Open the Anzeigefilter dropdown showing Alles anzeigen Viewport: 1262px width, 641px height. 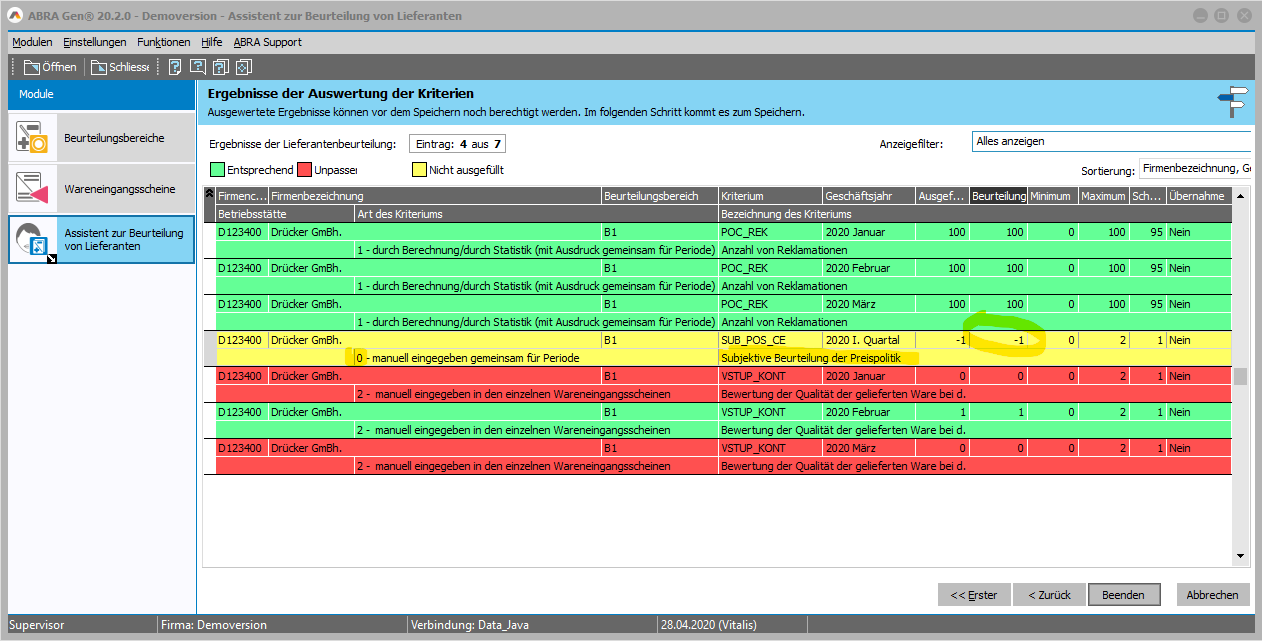(x=1112, y=142)
